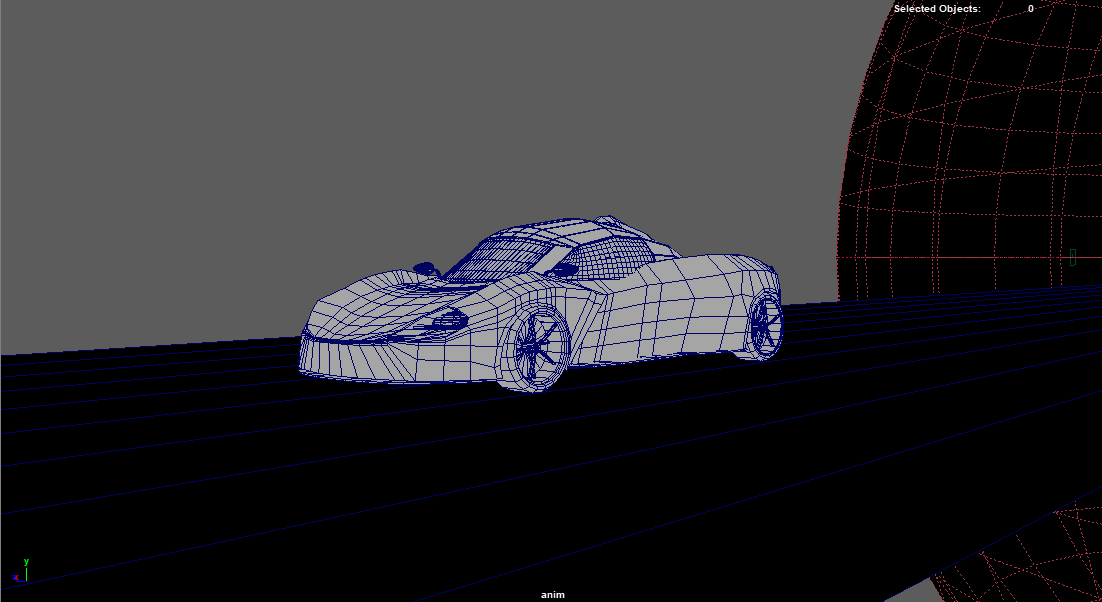Select the small green camera icon
This screenshot has height=602, width=1102.
point(1072,257)
